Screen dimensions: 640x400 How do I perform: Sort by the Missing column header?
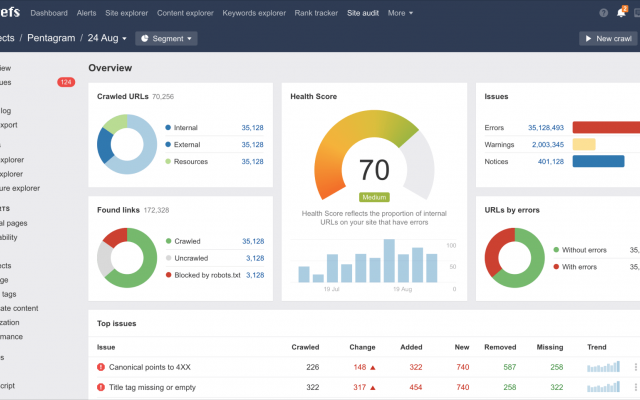550,347
